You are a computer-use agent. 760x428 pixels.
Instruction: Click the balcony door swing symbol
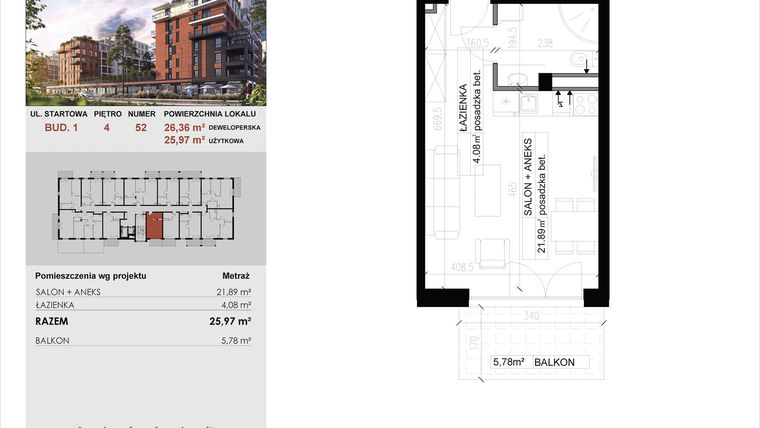(x=545, y=279)
